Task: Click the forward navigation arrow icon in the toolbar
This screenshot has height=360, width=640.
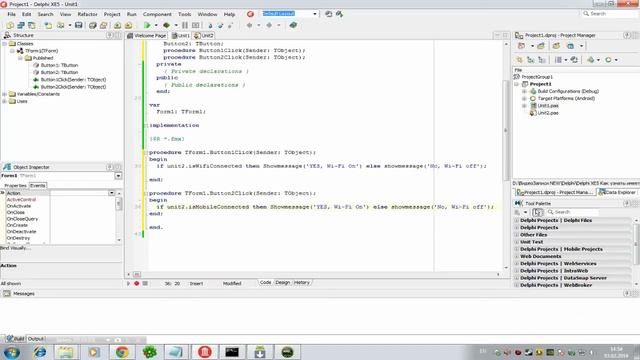Action: tap(269, 25)
